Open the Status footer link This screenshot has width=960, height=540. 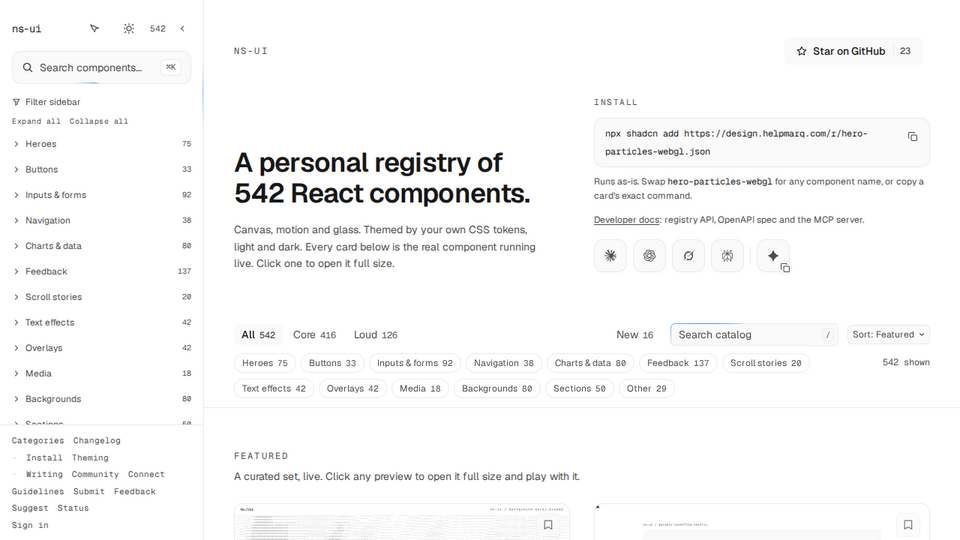[73, 508]
